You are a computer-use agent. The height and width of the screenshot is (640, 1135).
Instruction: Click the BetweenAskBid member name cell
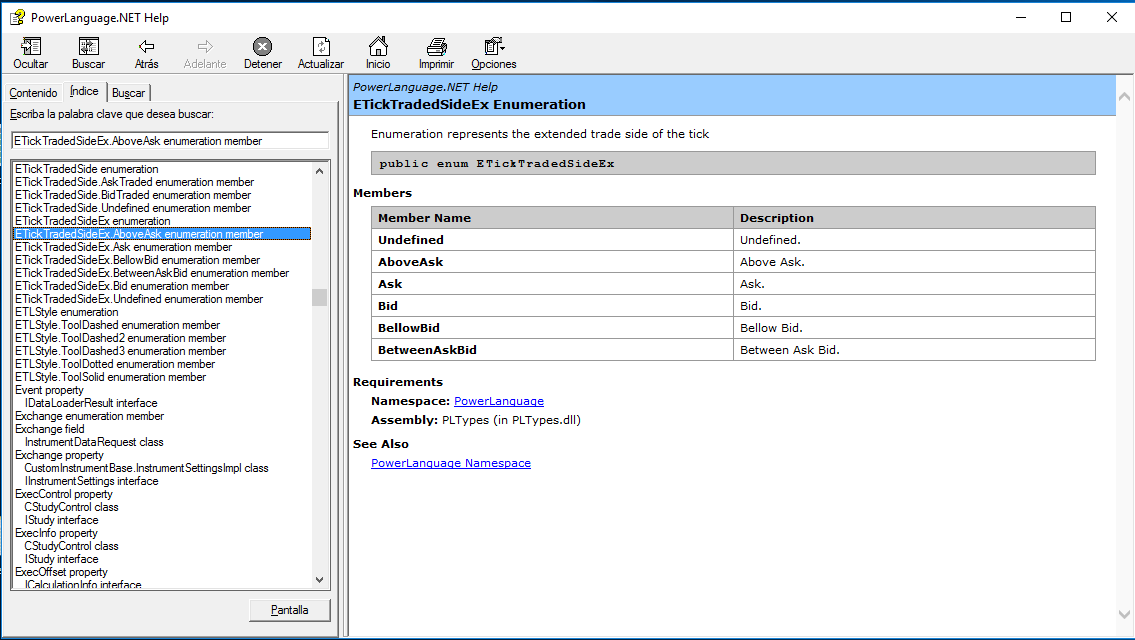[552, 350]
